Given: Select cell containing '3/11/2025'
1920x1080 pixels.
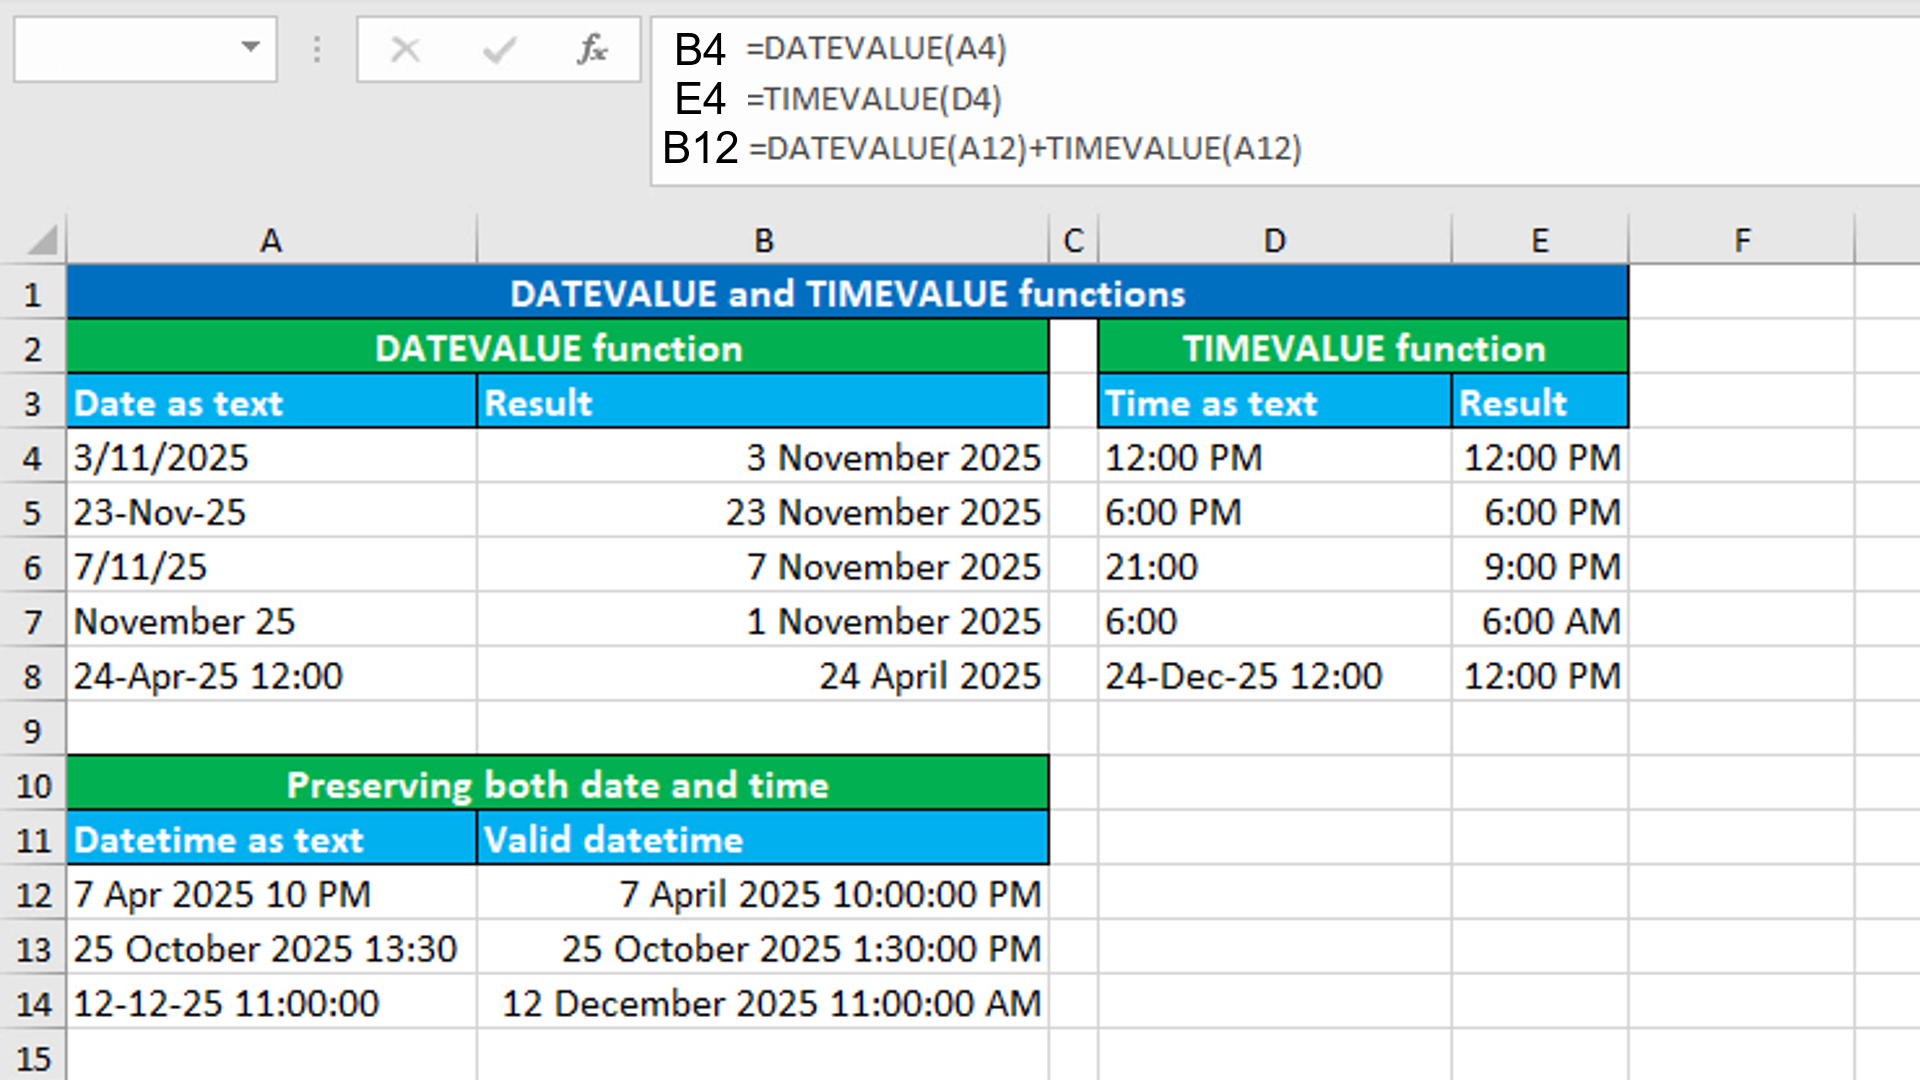Looking at the screenshot, I should coord(272,458).
